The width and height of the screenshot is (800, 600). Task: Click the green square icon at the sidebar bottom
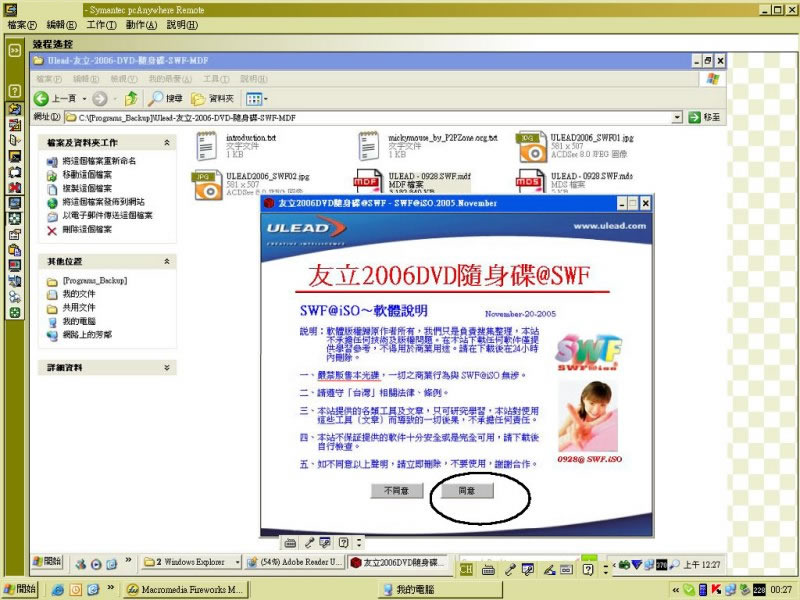coord(14,313)
